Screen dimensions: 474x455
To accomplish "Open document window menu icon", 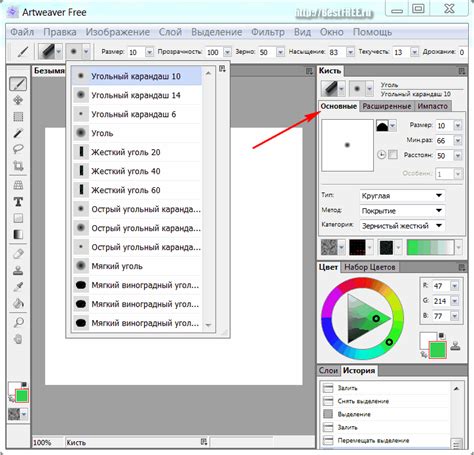I will tap(309, 71).
